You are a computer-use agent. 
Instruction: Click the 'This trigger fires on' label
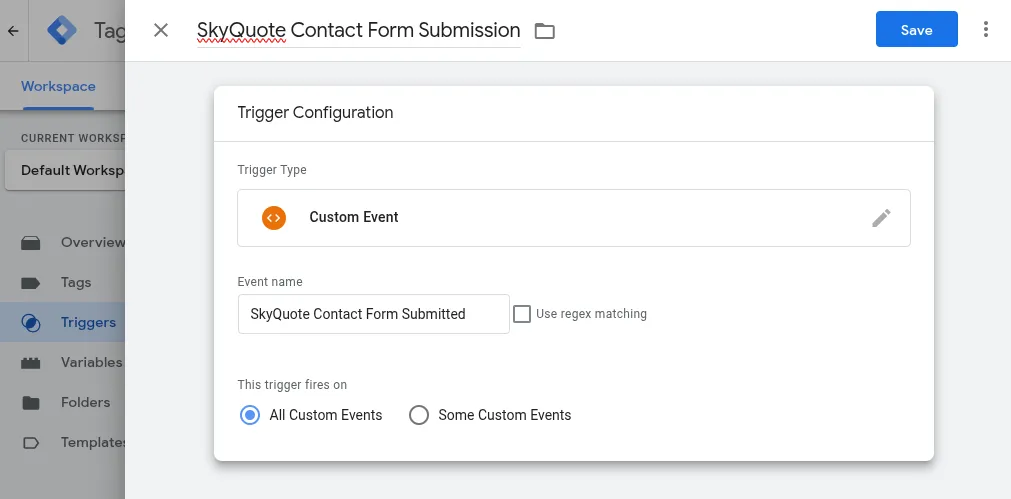292,385
